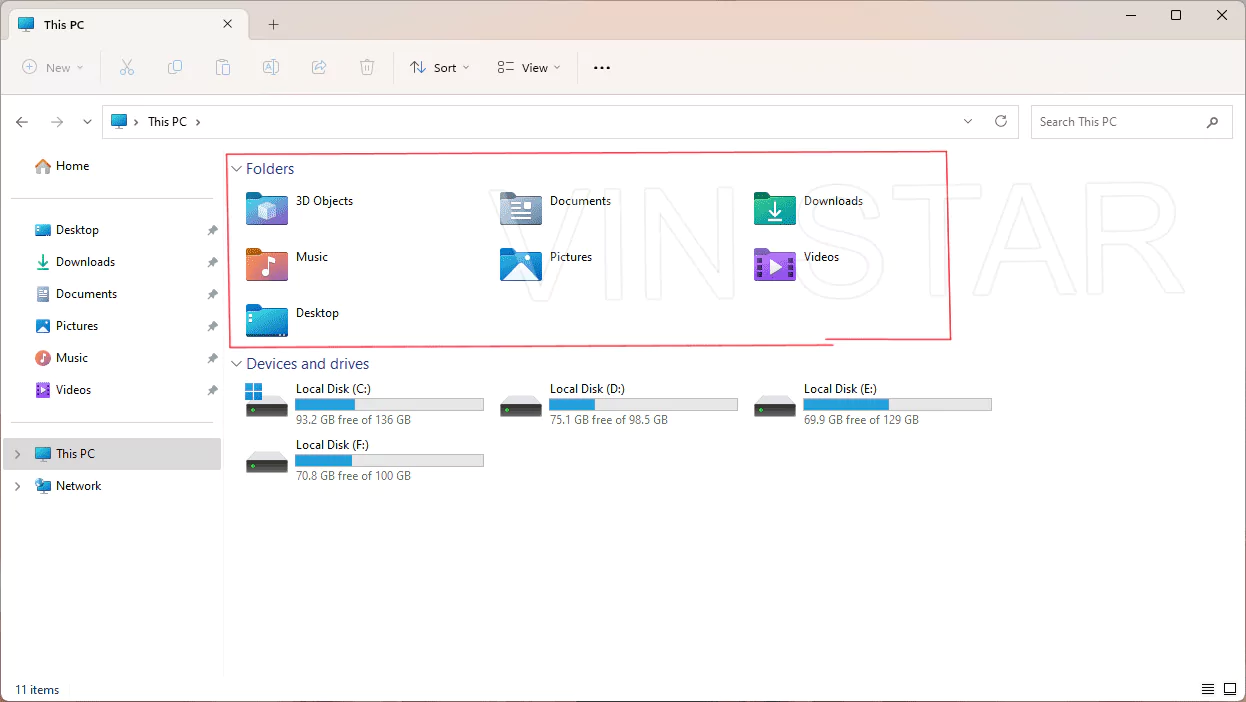Viewport: 1246px width, 702px height.
Task: Unpin Pictures using its pin icon
Action: click(x=212, y=326)
